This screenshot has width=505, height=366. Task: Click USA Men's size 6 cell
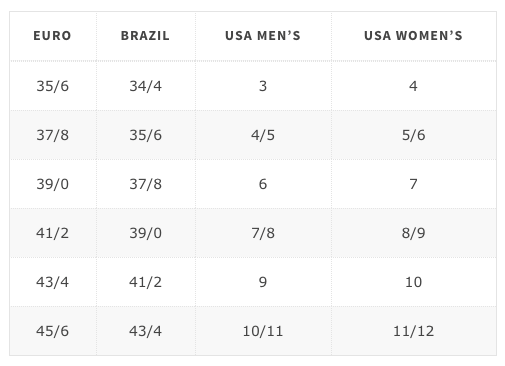263,184
